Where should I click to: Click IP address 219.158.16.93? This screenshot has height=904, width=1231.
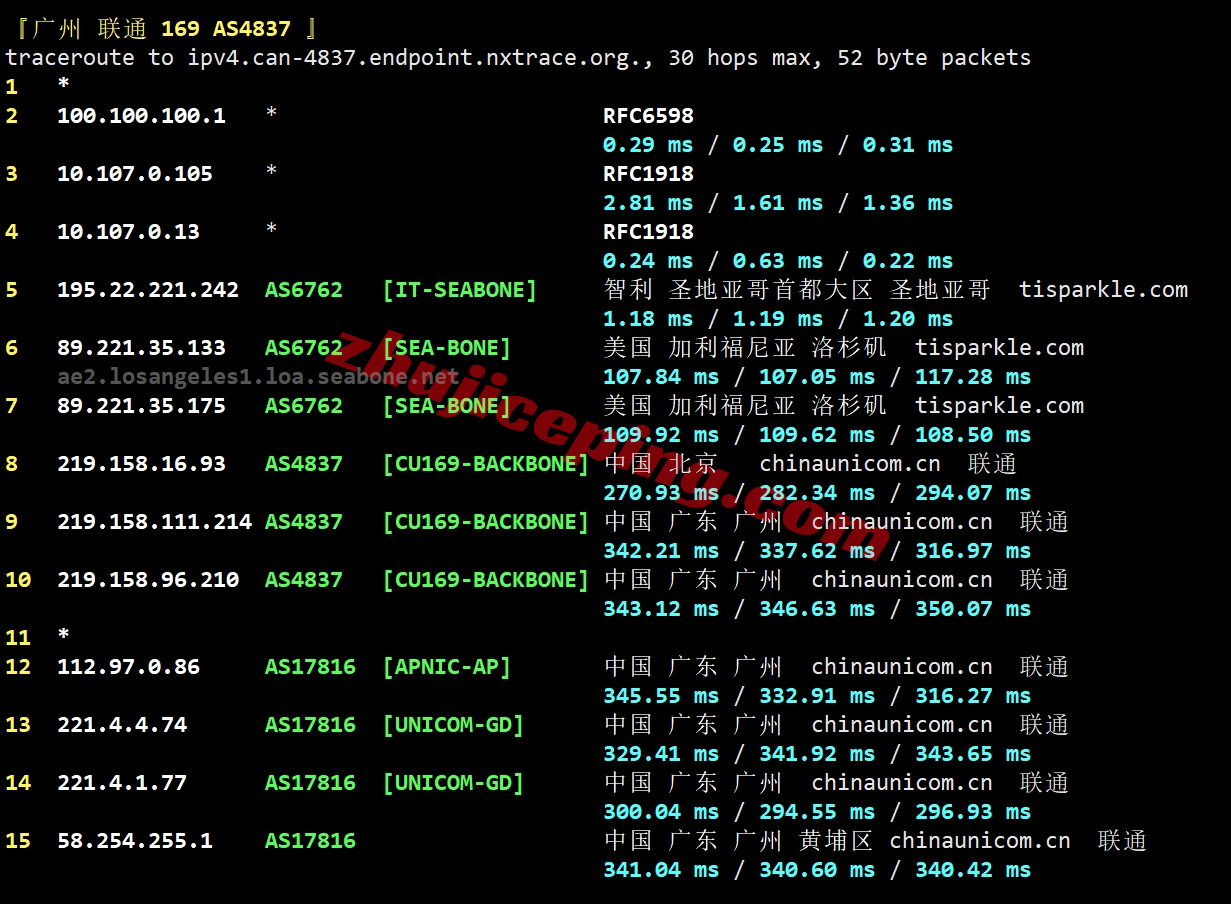(141, 464)
